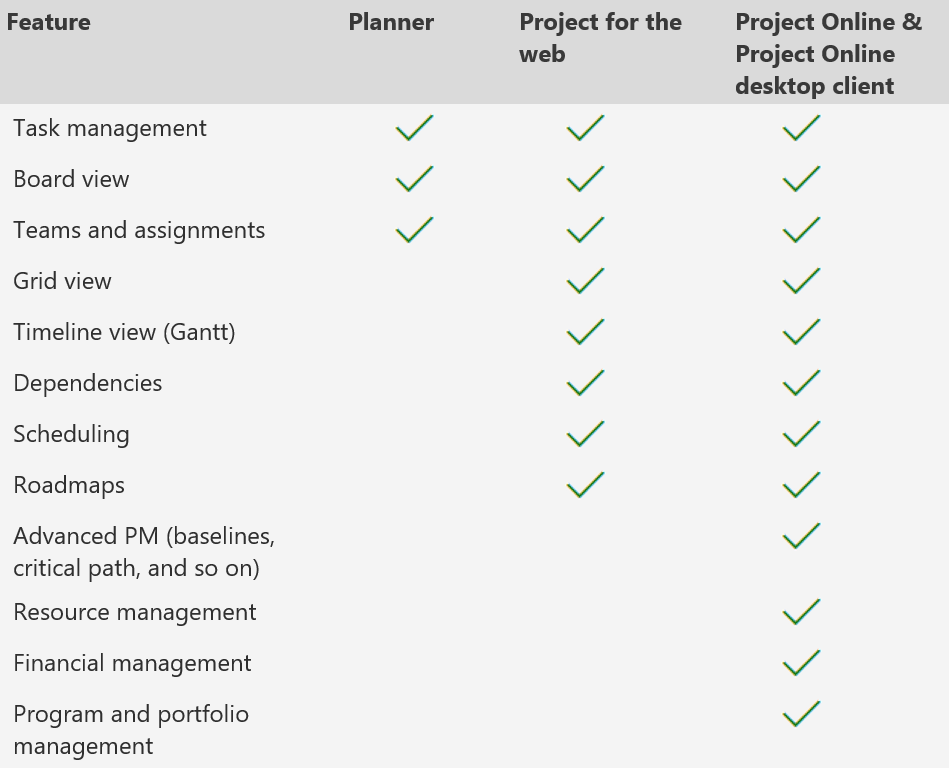This screenshot has width=949, height=768.
Task: Click the Scheduling feature label
Action: coord(71,435)
